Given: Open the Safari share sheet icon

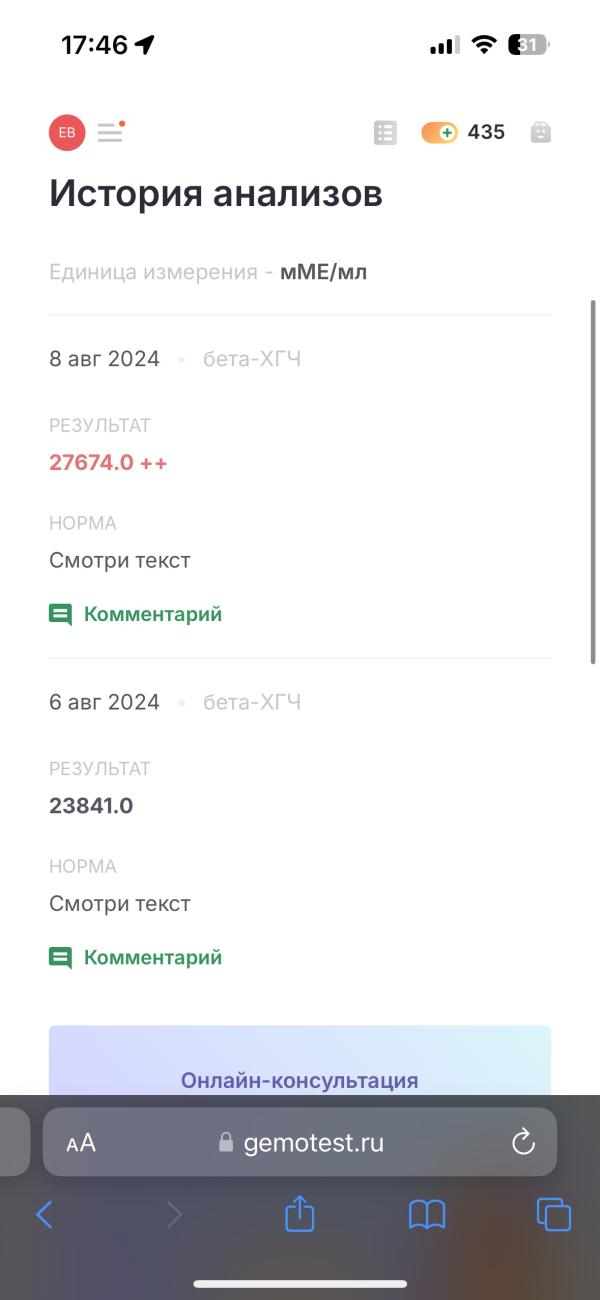Looking at the screenshot, I should (x=300, y=1213).
